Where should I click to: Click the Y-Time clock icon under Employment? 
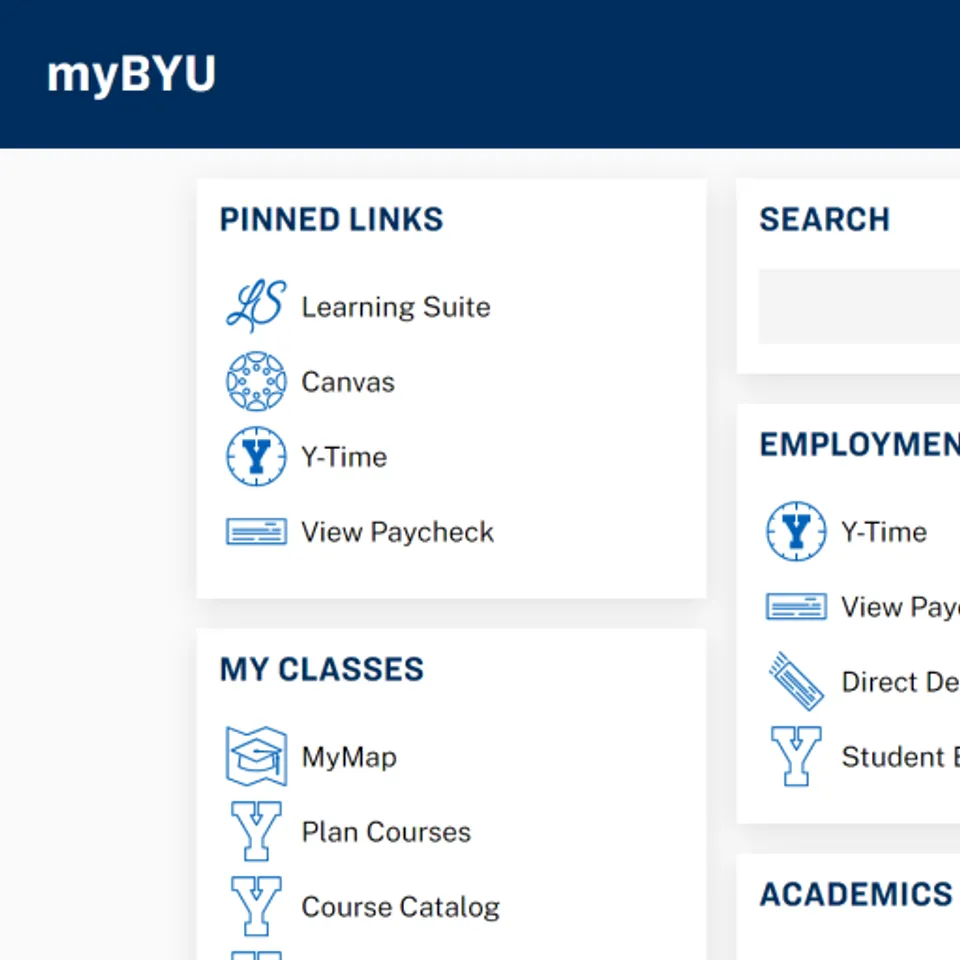[796, 531]
